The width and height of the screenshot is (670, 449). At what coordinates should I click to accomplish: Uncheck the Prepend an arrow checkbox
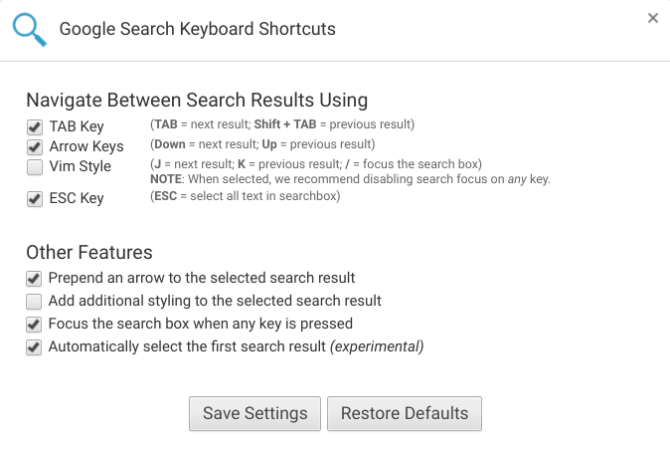point(35,278)
